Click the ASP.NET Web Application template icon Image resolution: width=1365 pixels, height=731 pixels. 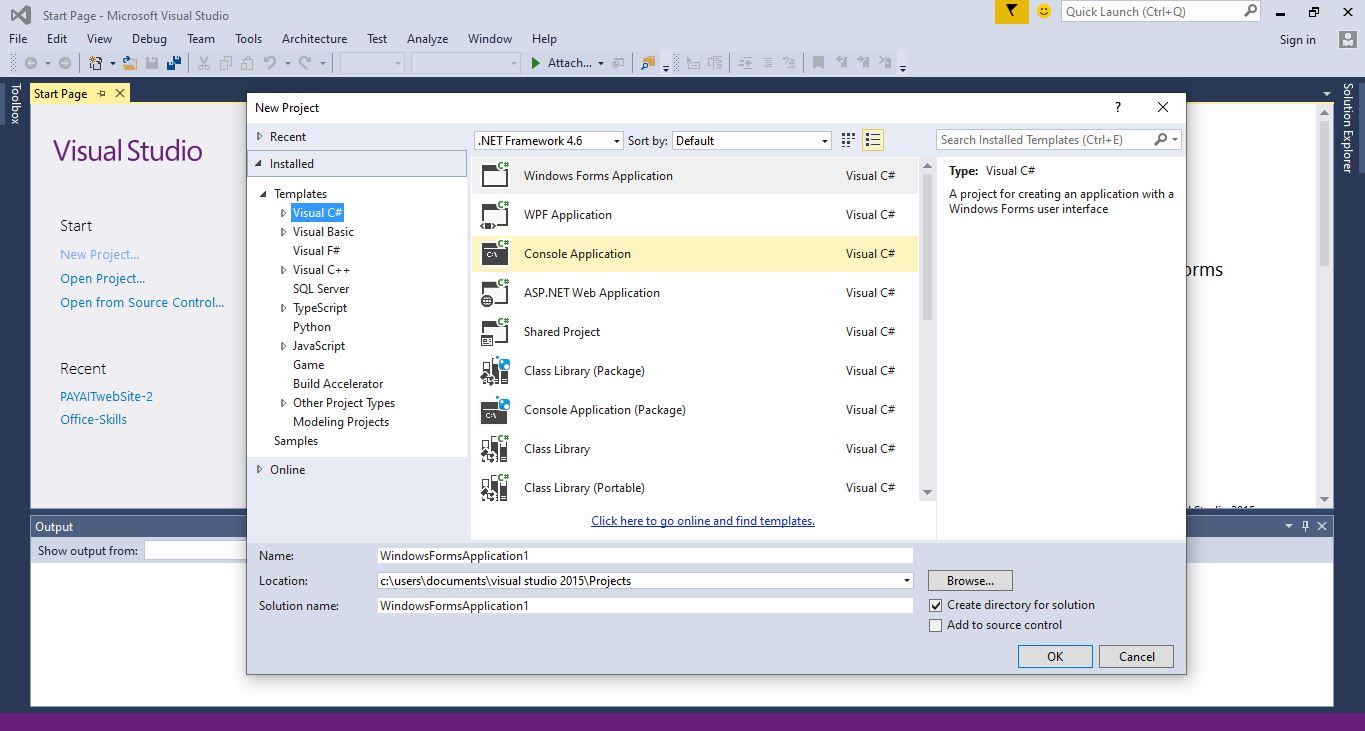click(496, 292)
